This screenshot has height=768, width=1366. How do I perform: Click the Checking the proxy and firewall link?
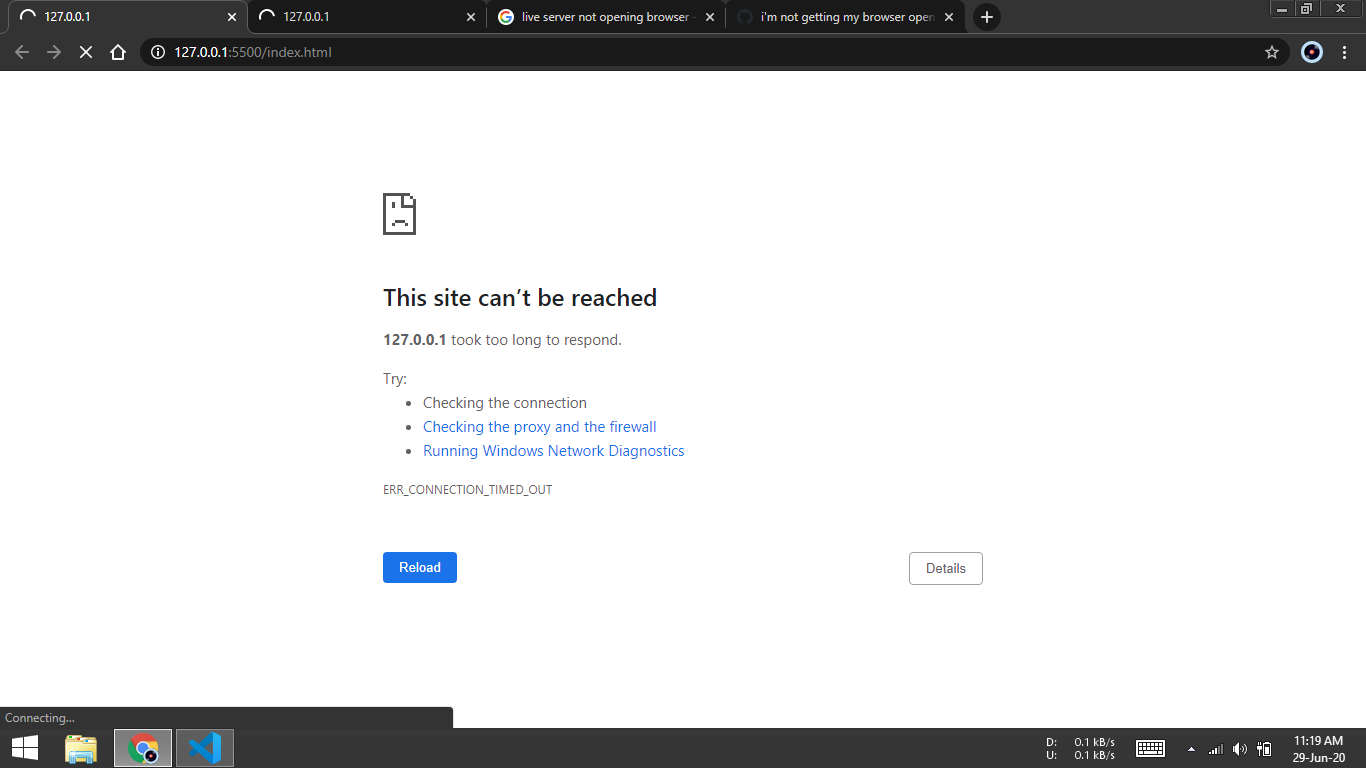coord(539,426)
